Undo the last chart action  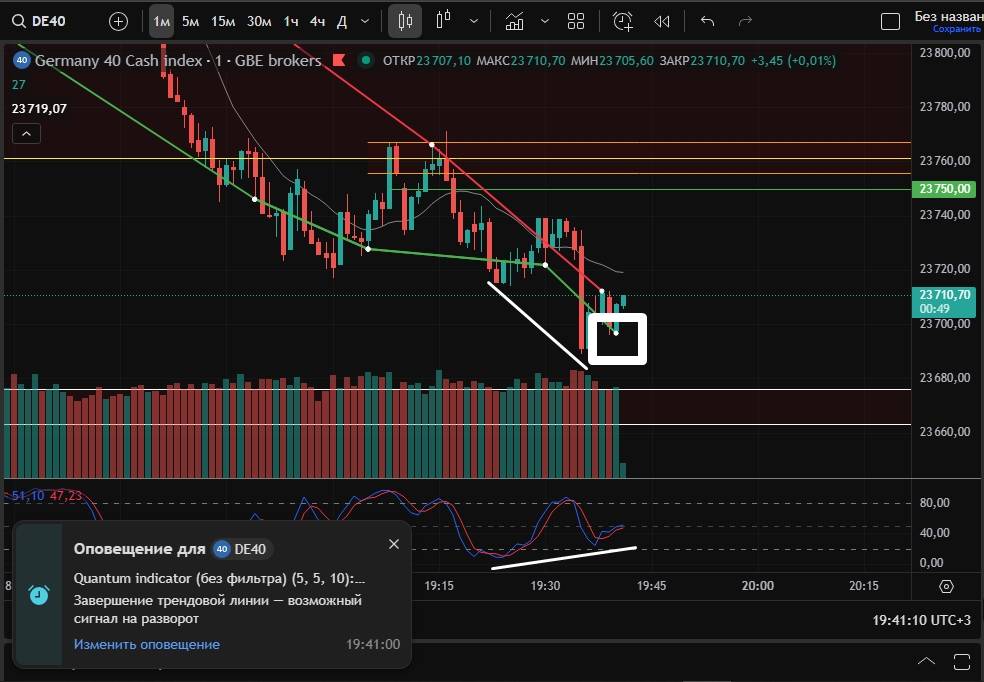(708, 21)
